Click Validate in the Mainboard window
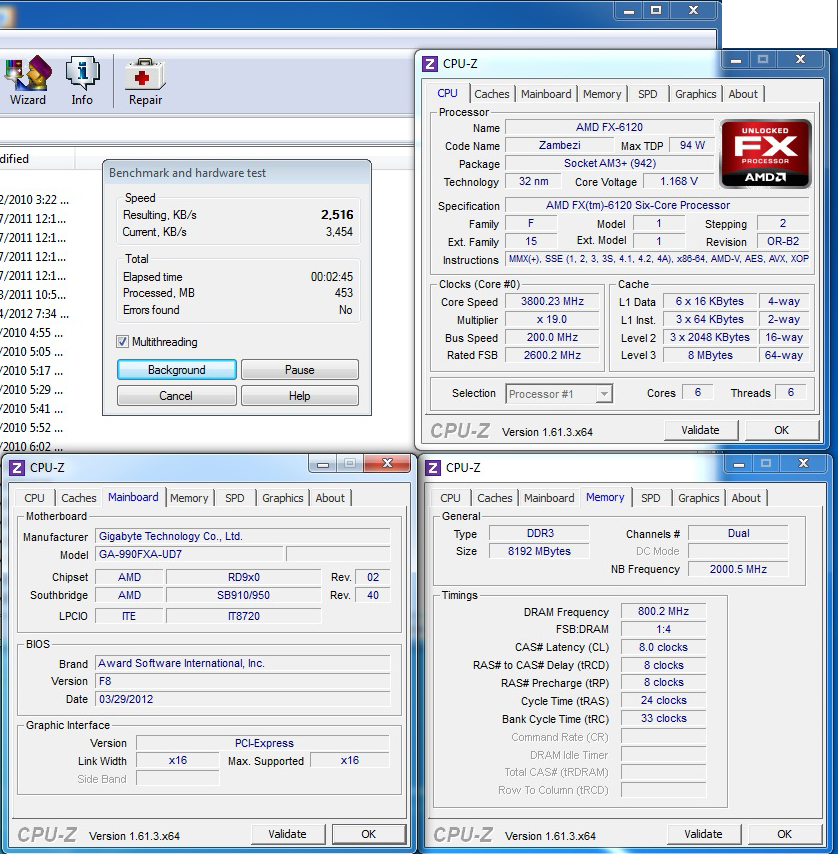 pos(288,834)
